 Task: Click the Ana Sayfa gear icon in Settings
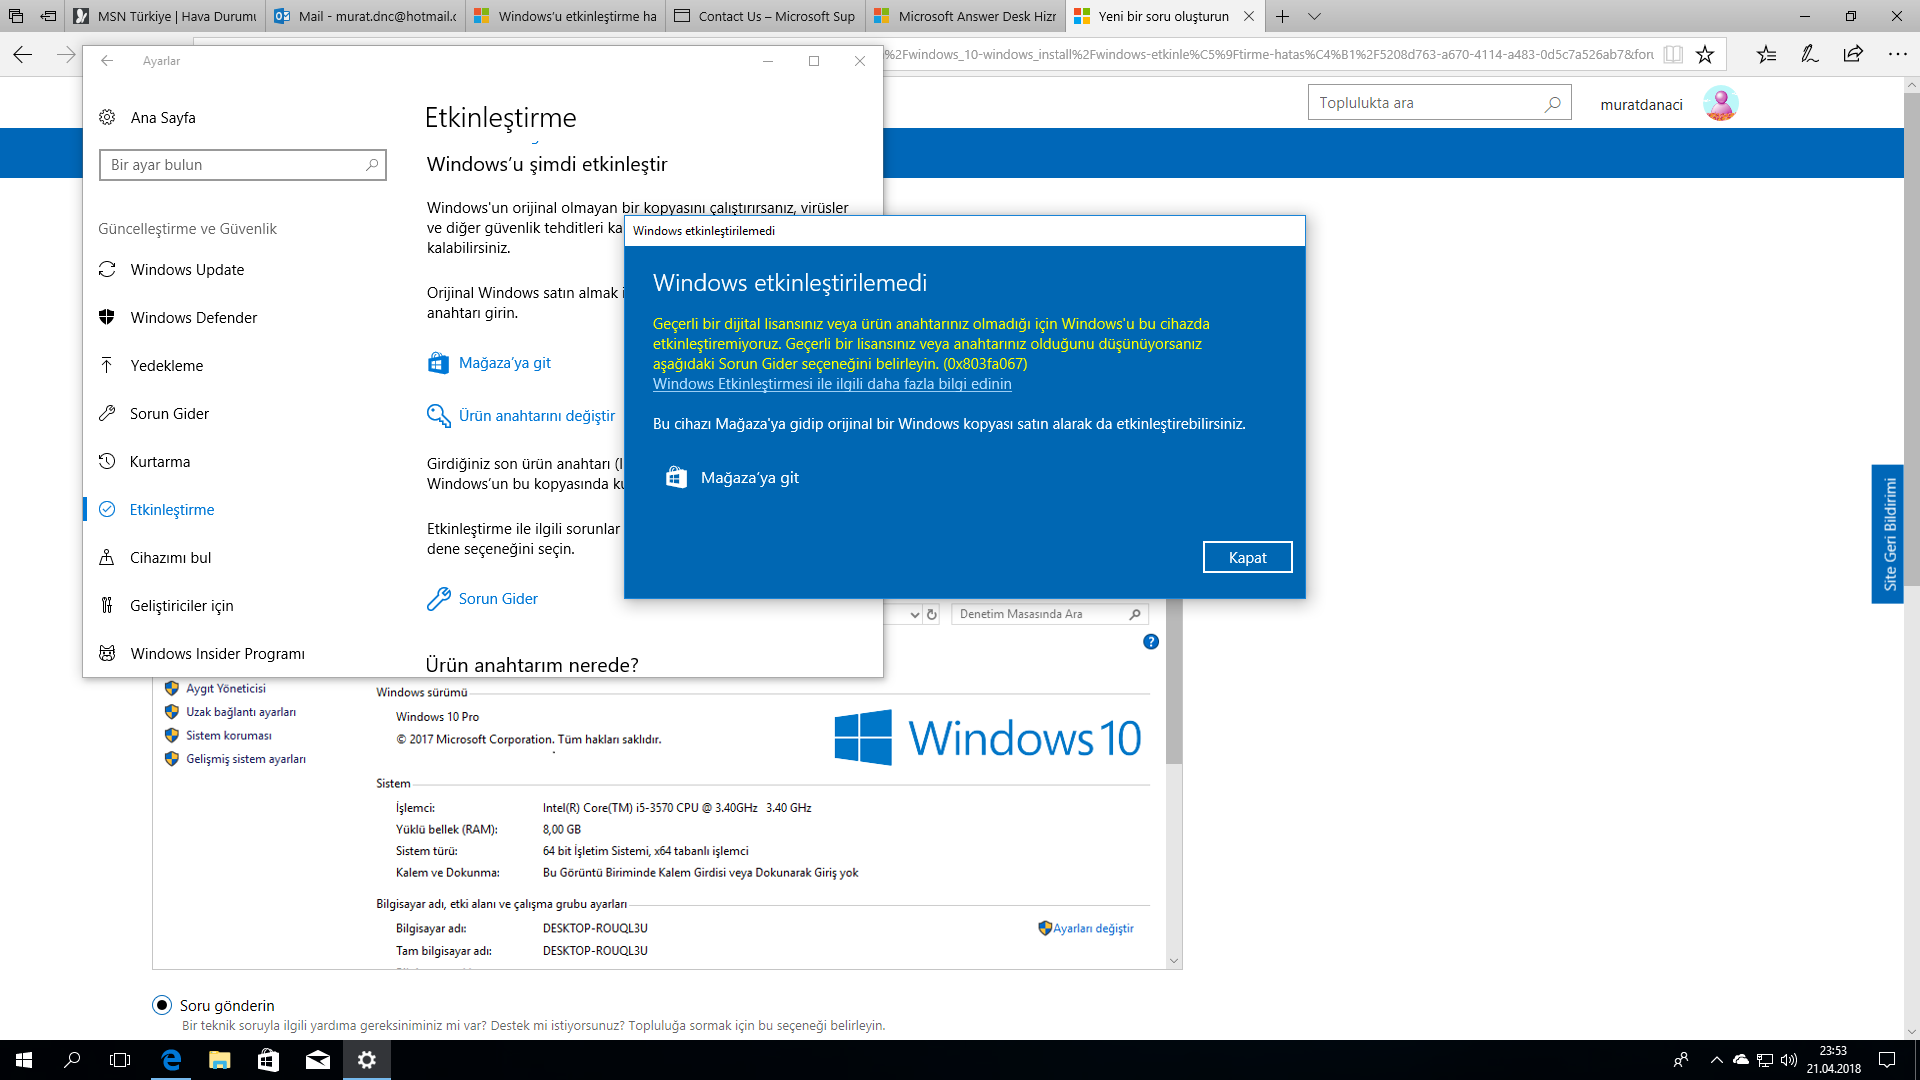107,117
